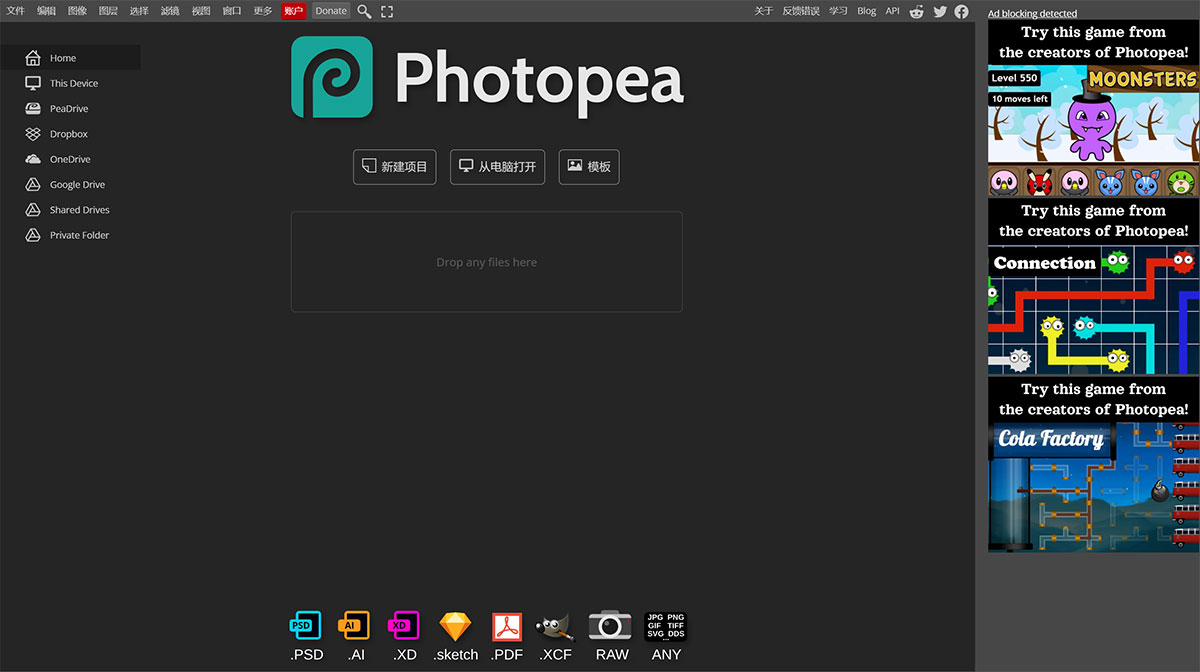
Task: Open the .AI Illustrator format icon
Action: [355, 625]
